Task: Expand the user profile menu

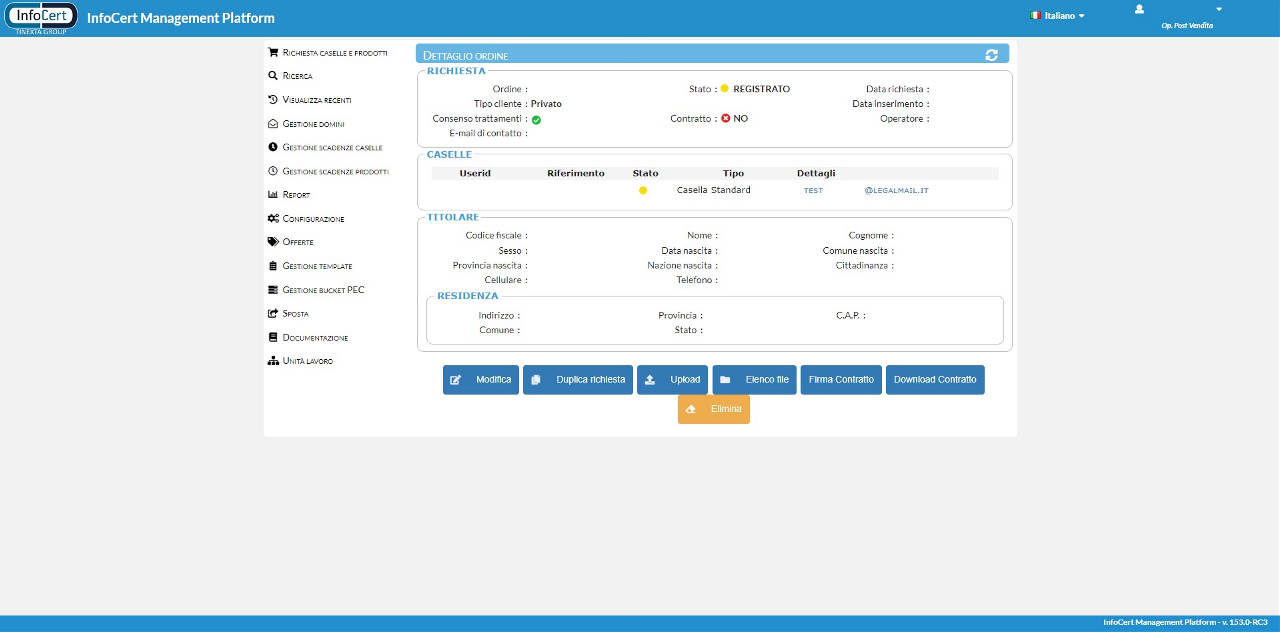Action: pos(1139,9)
